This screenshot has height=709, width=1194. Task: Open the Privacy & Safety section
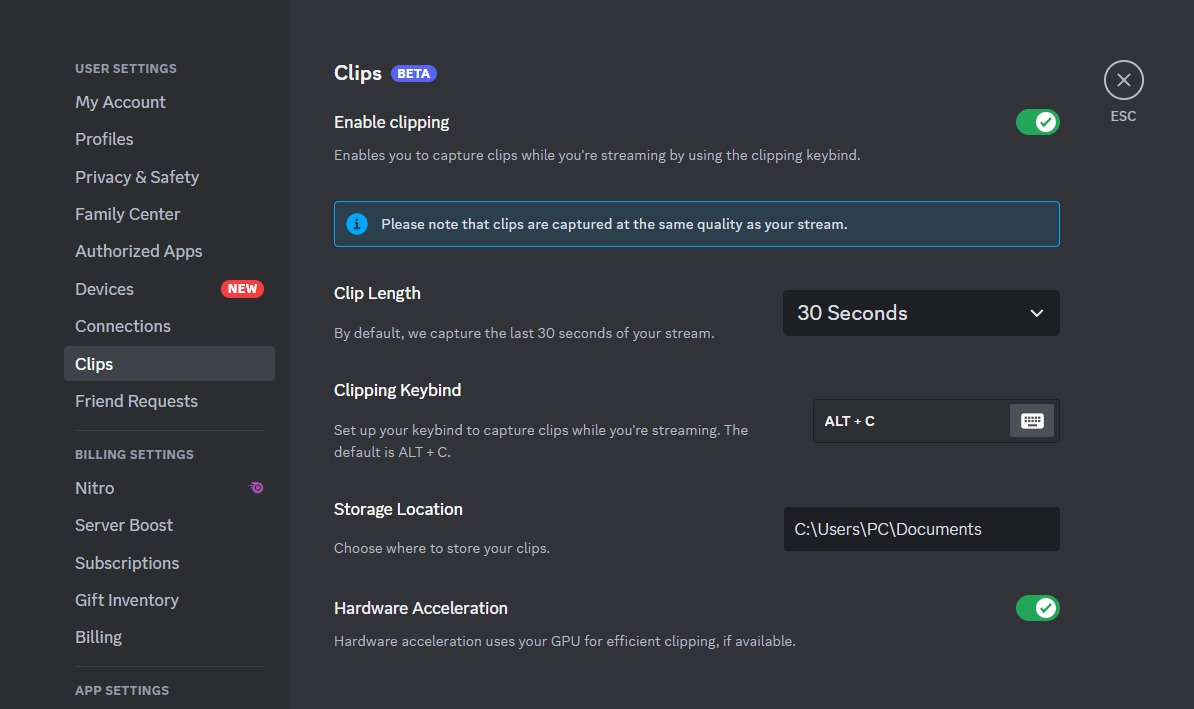pyautogui.click(x=137, y=176)
